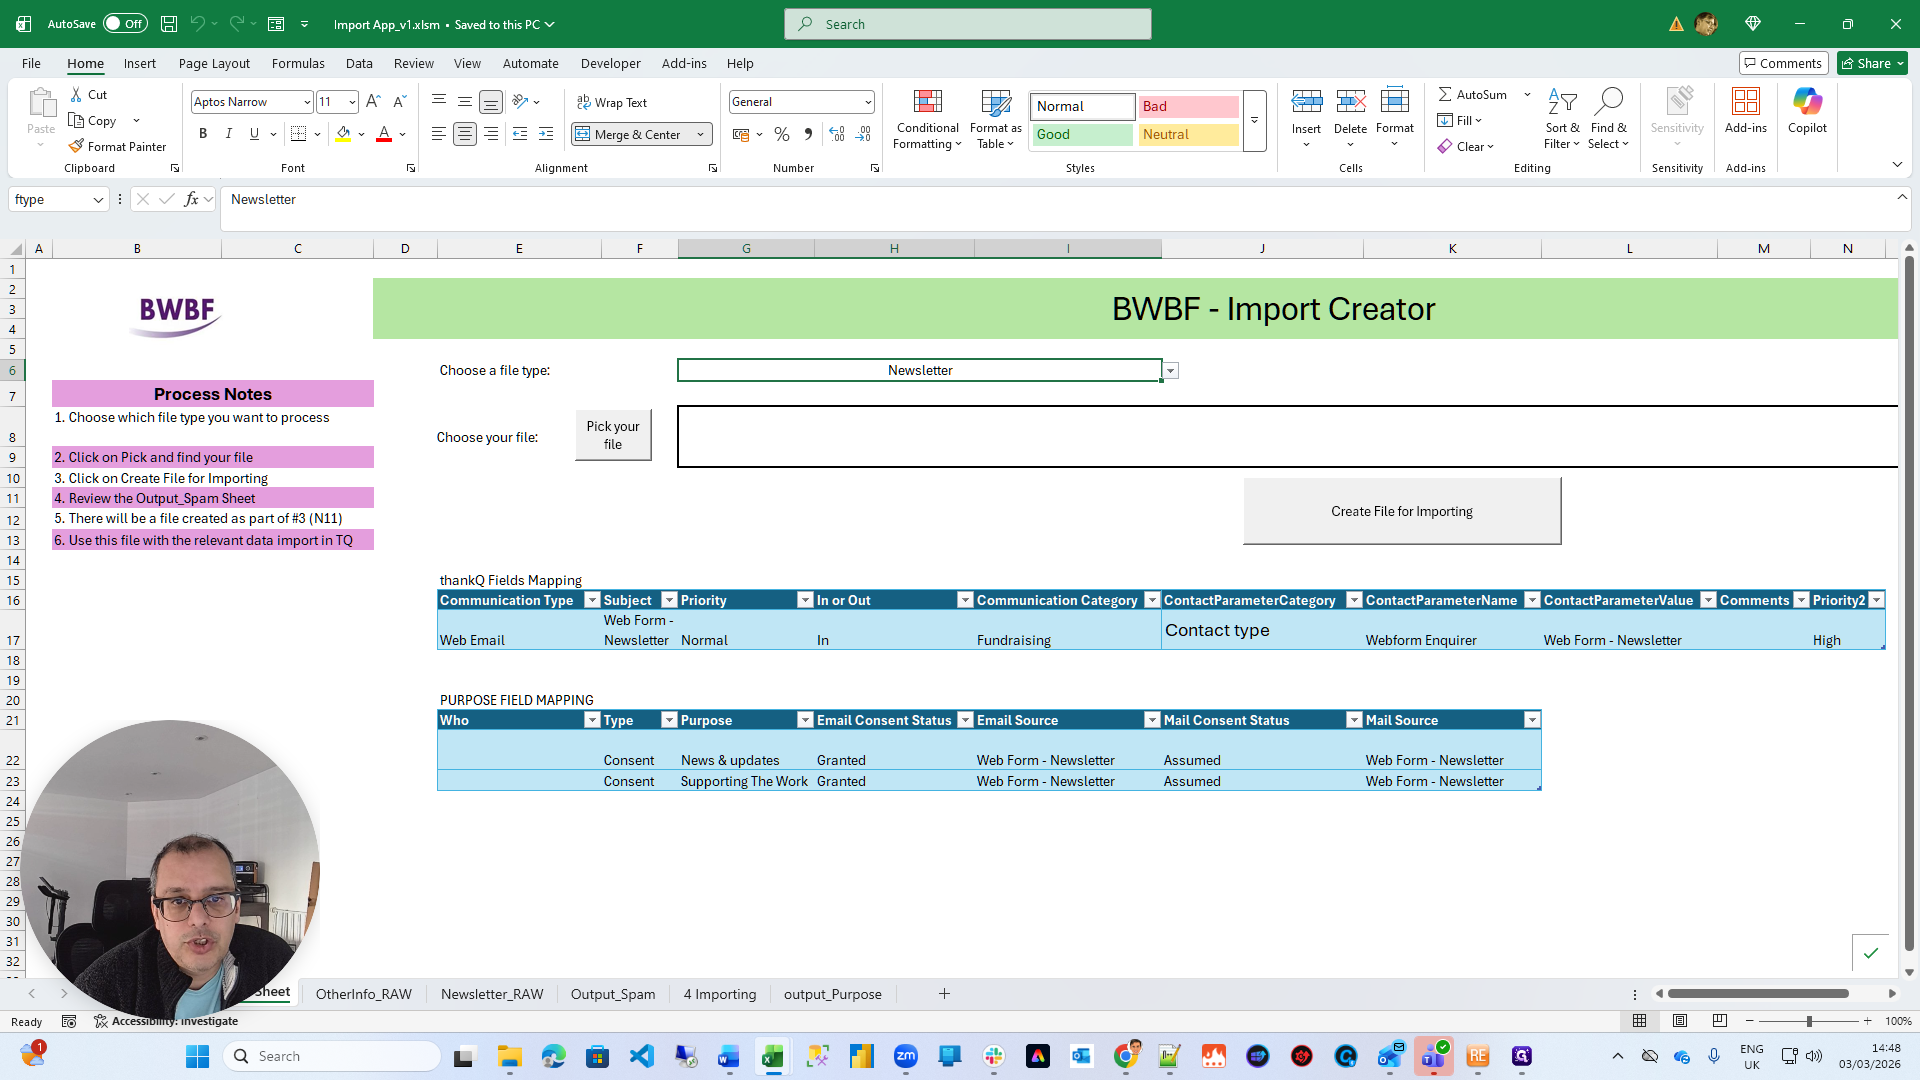Switch to Page Layout view in the status bar

[x=1680, y=1021]
